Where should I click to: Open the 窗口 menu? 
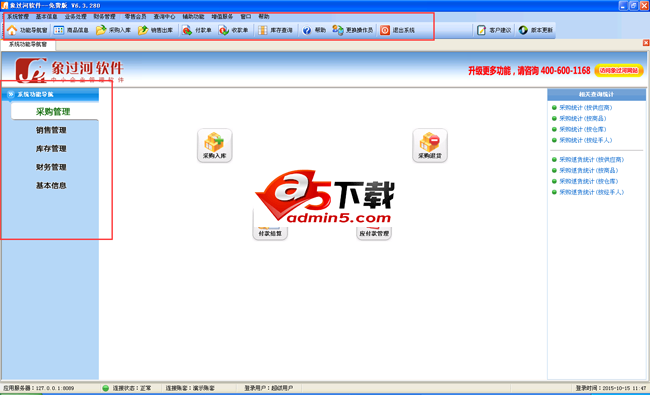[246, 17]
